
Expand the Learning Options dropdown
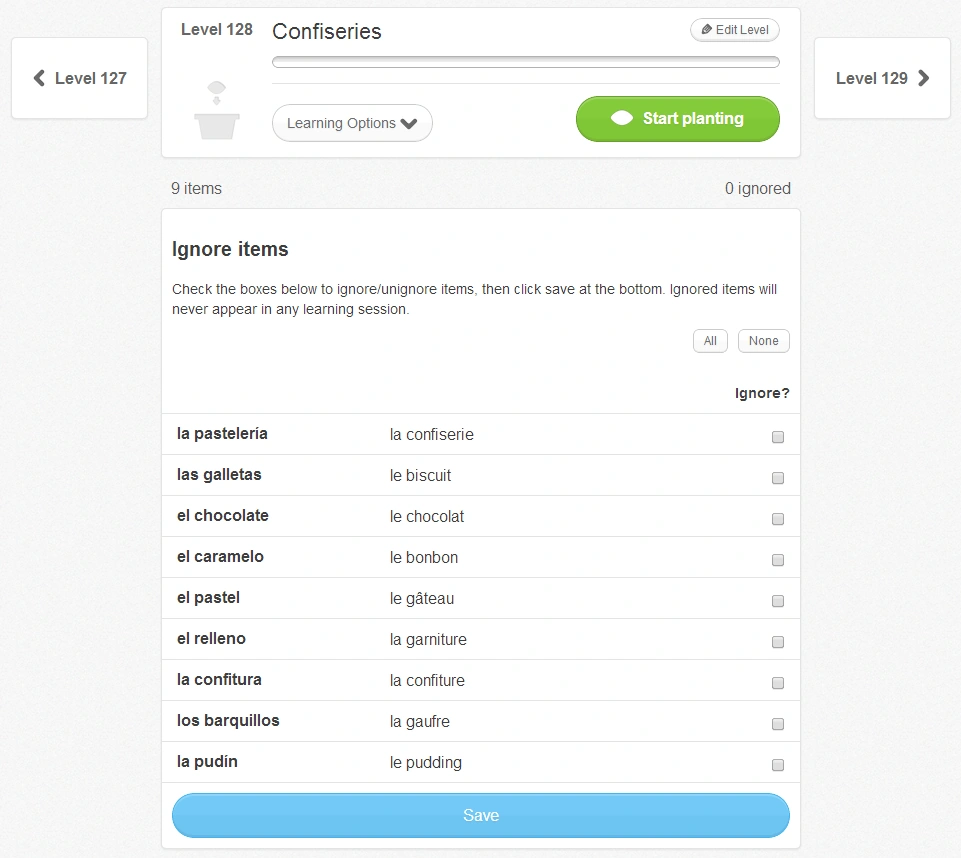coord(351,123)
